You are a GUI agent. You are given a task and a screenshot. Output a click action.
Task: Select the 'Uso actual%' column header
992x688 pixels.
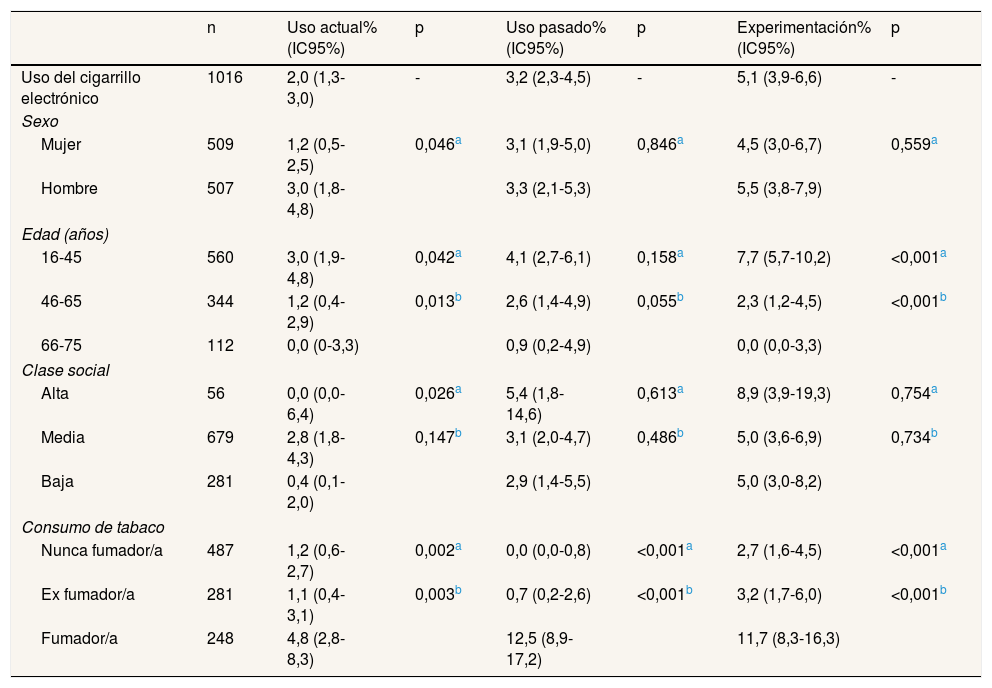tap(331, 28)
